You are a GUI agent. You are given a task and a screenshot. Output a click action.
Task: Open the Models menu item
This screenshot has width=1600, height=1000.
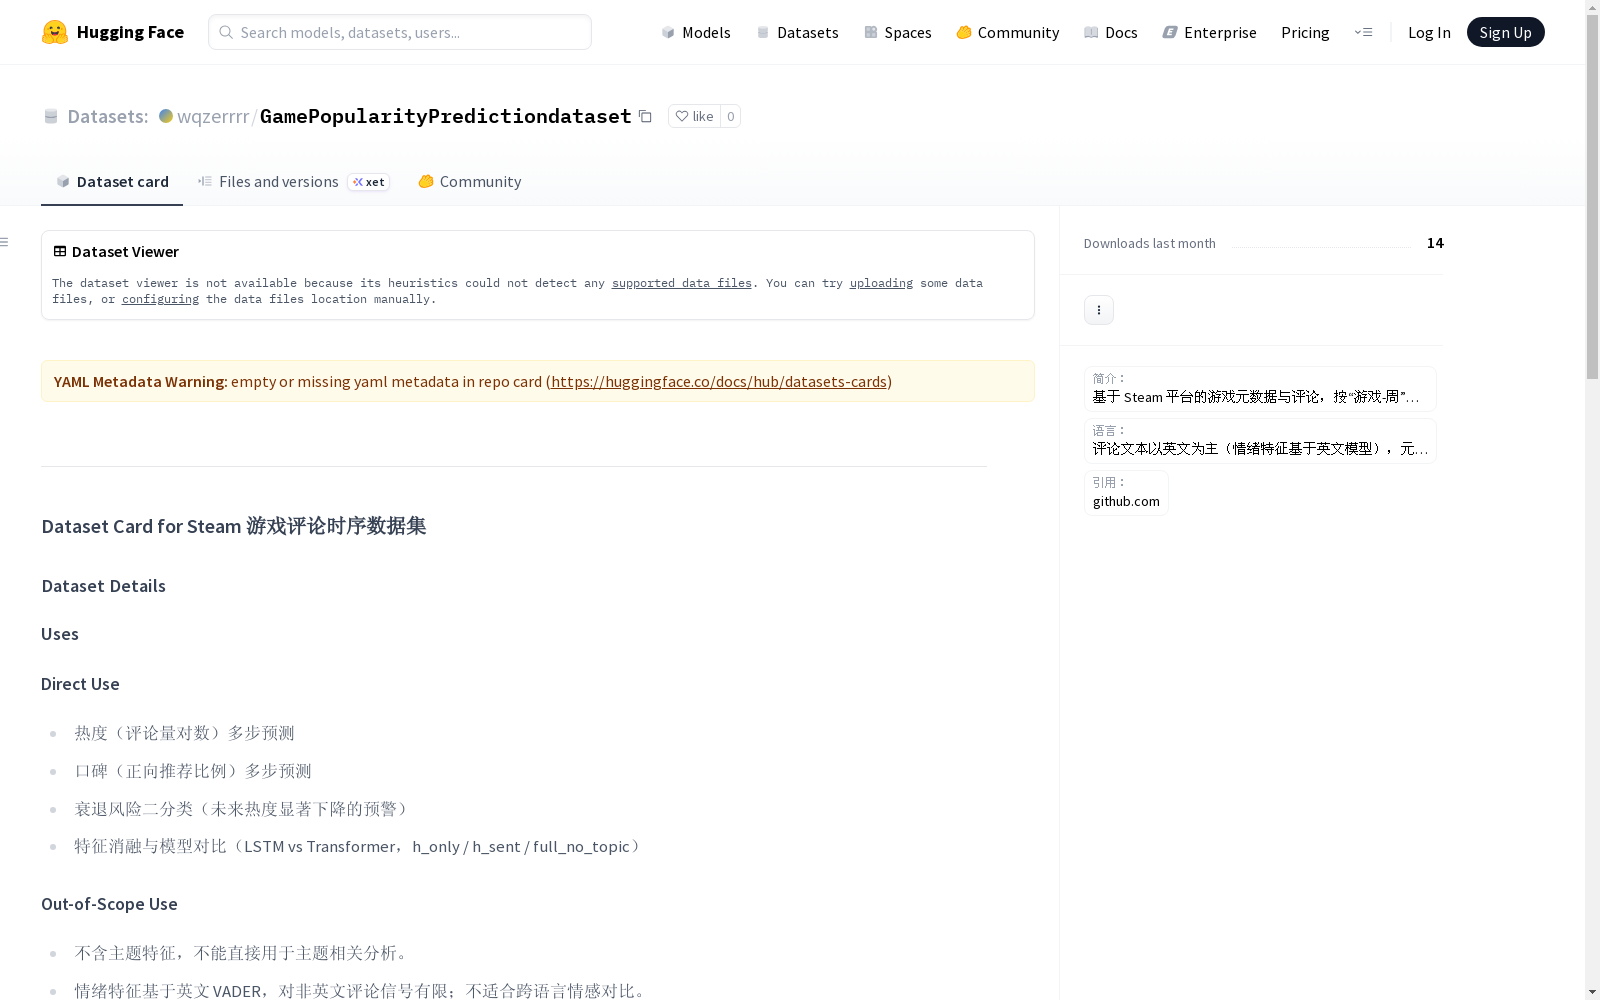[x=696, y=32]
